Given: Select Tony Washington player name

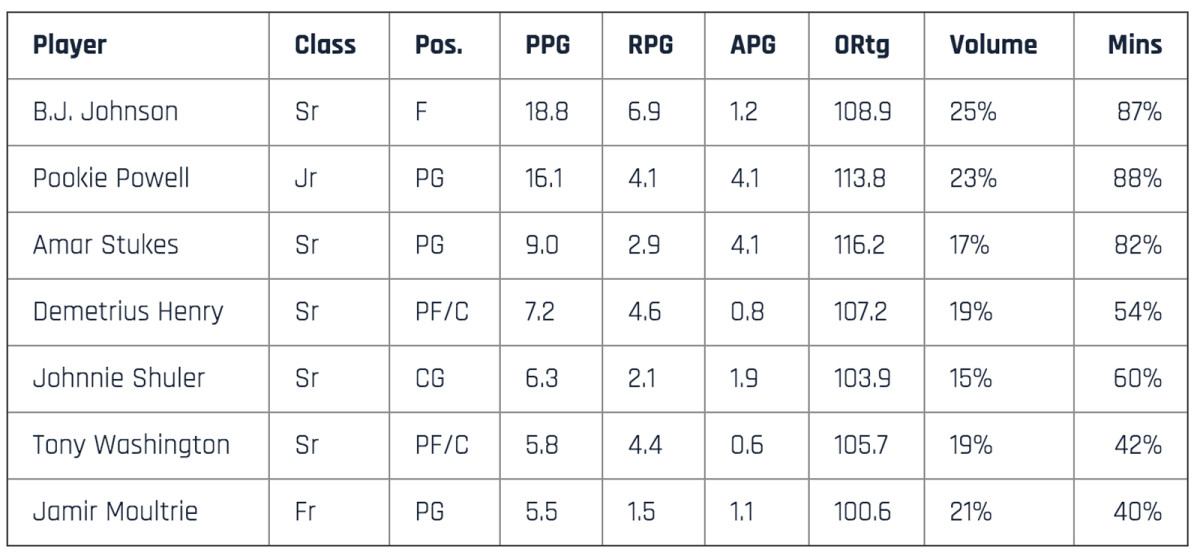Looking at the screenshot, I should pos(131,445).
